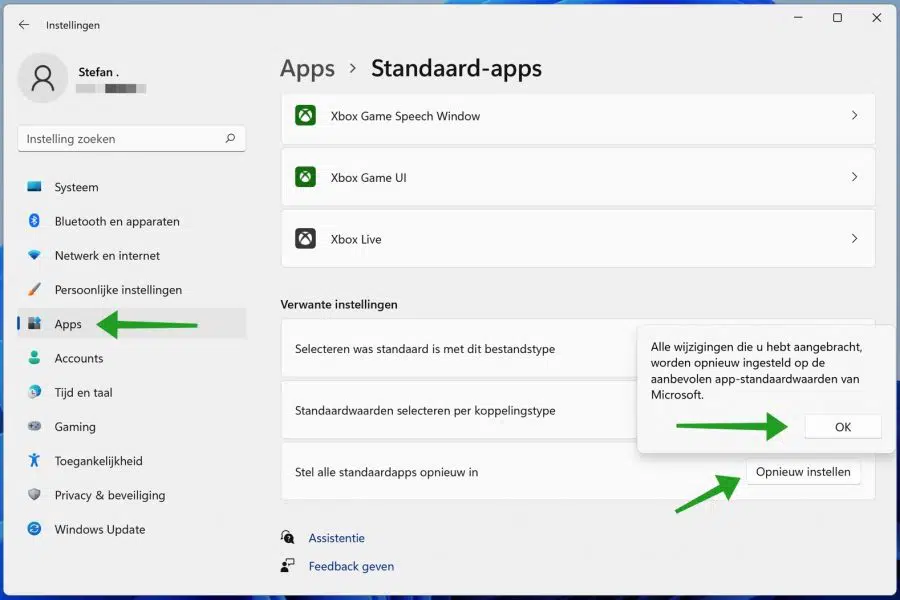Click the Windows Update sync icon
Image resolution: width=900 pixels, height=600 pixels.
click(34, 529)
